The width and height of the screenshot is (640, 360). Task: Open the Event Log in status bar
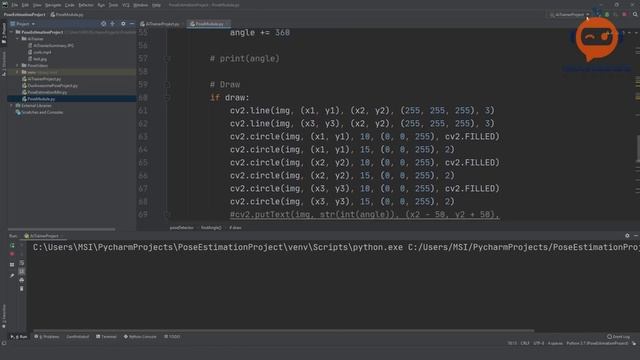[x=618, y=337]
